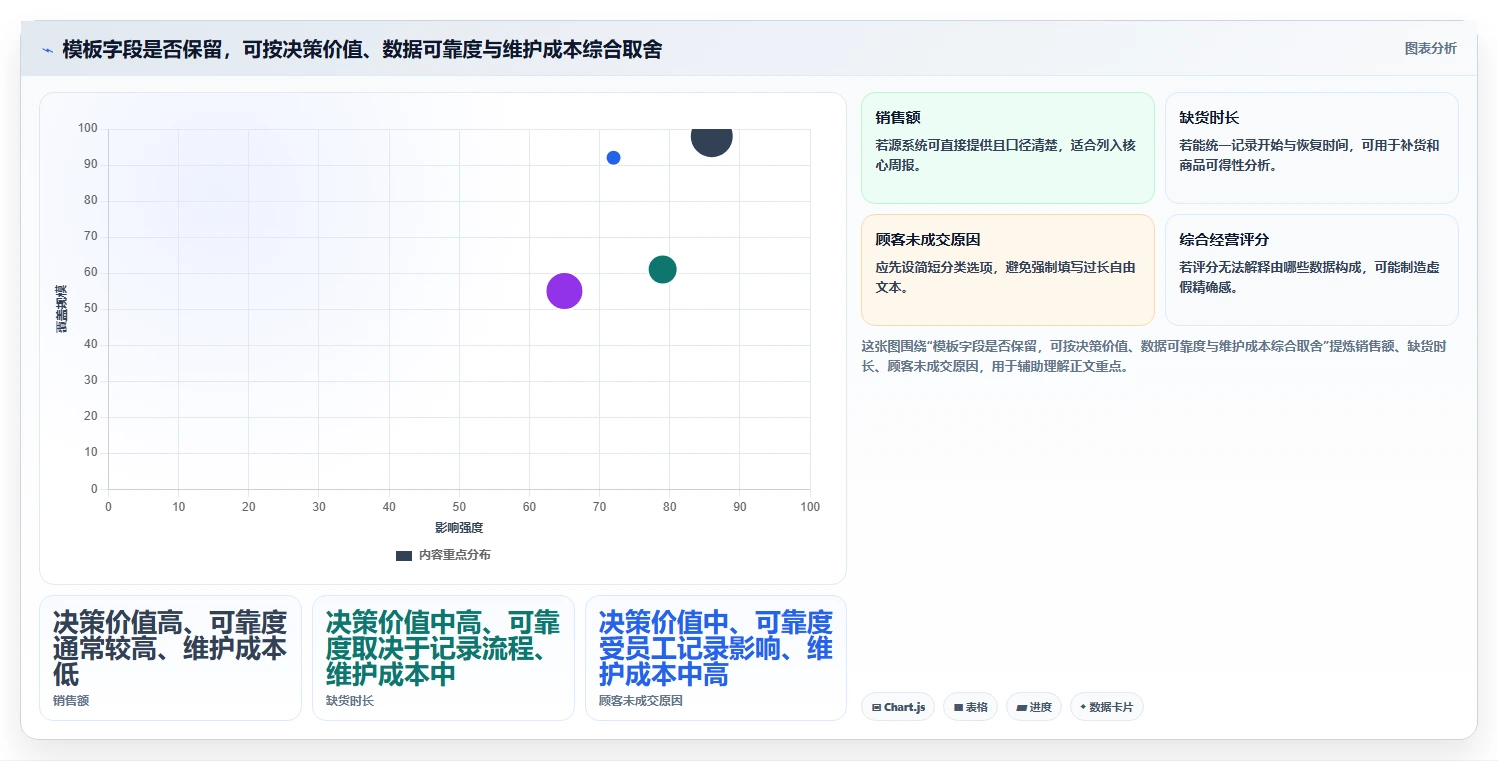Open the 缺货时长 info card
This screenshot has width=1498, height=761.
tap(1311, 148)
